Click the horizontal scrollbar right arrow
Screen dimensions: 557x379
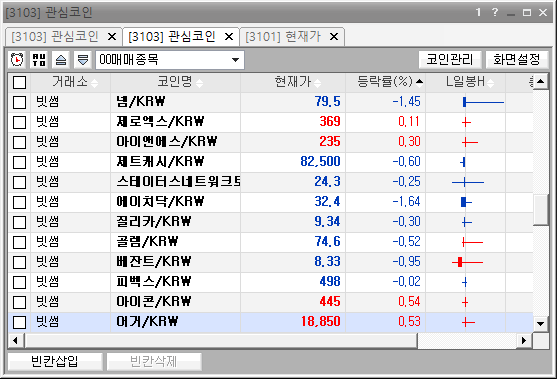click(x=524, y=341)
